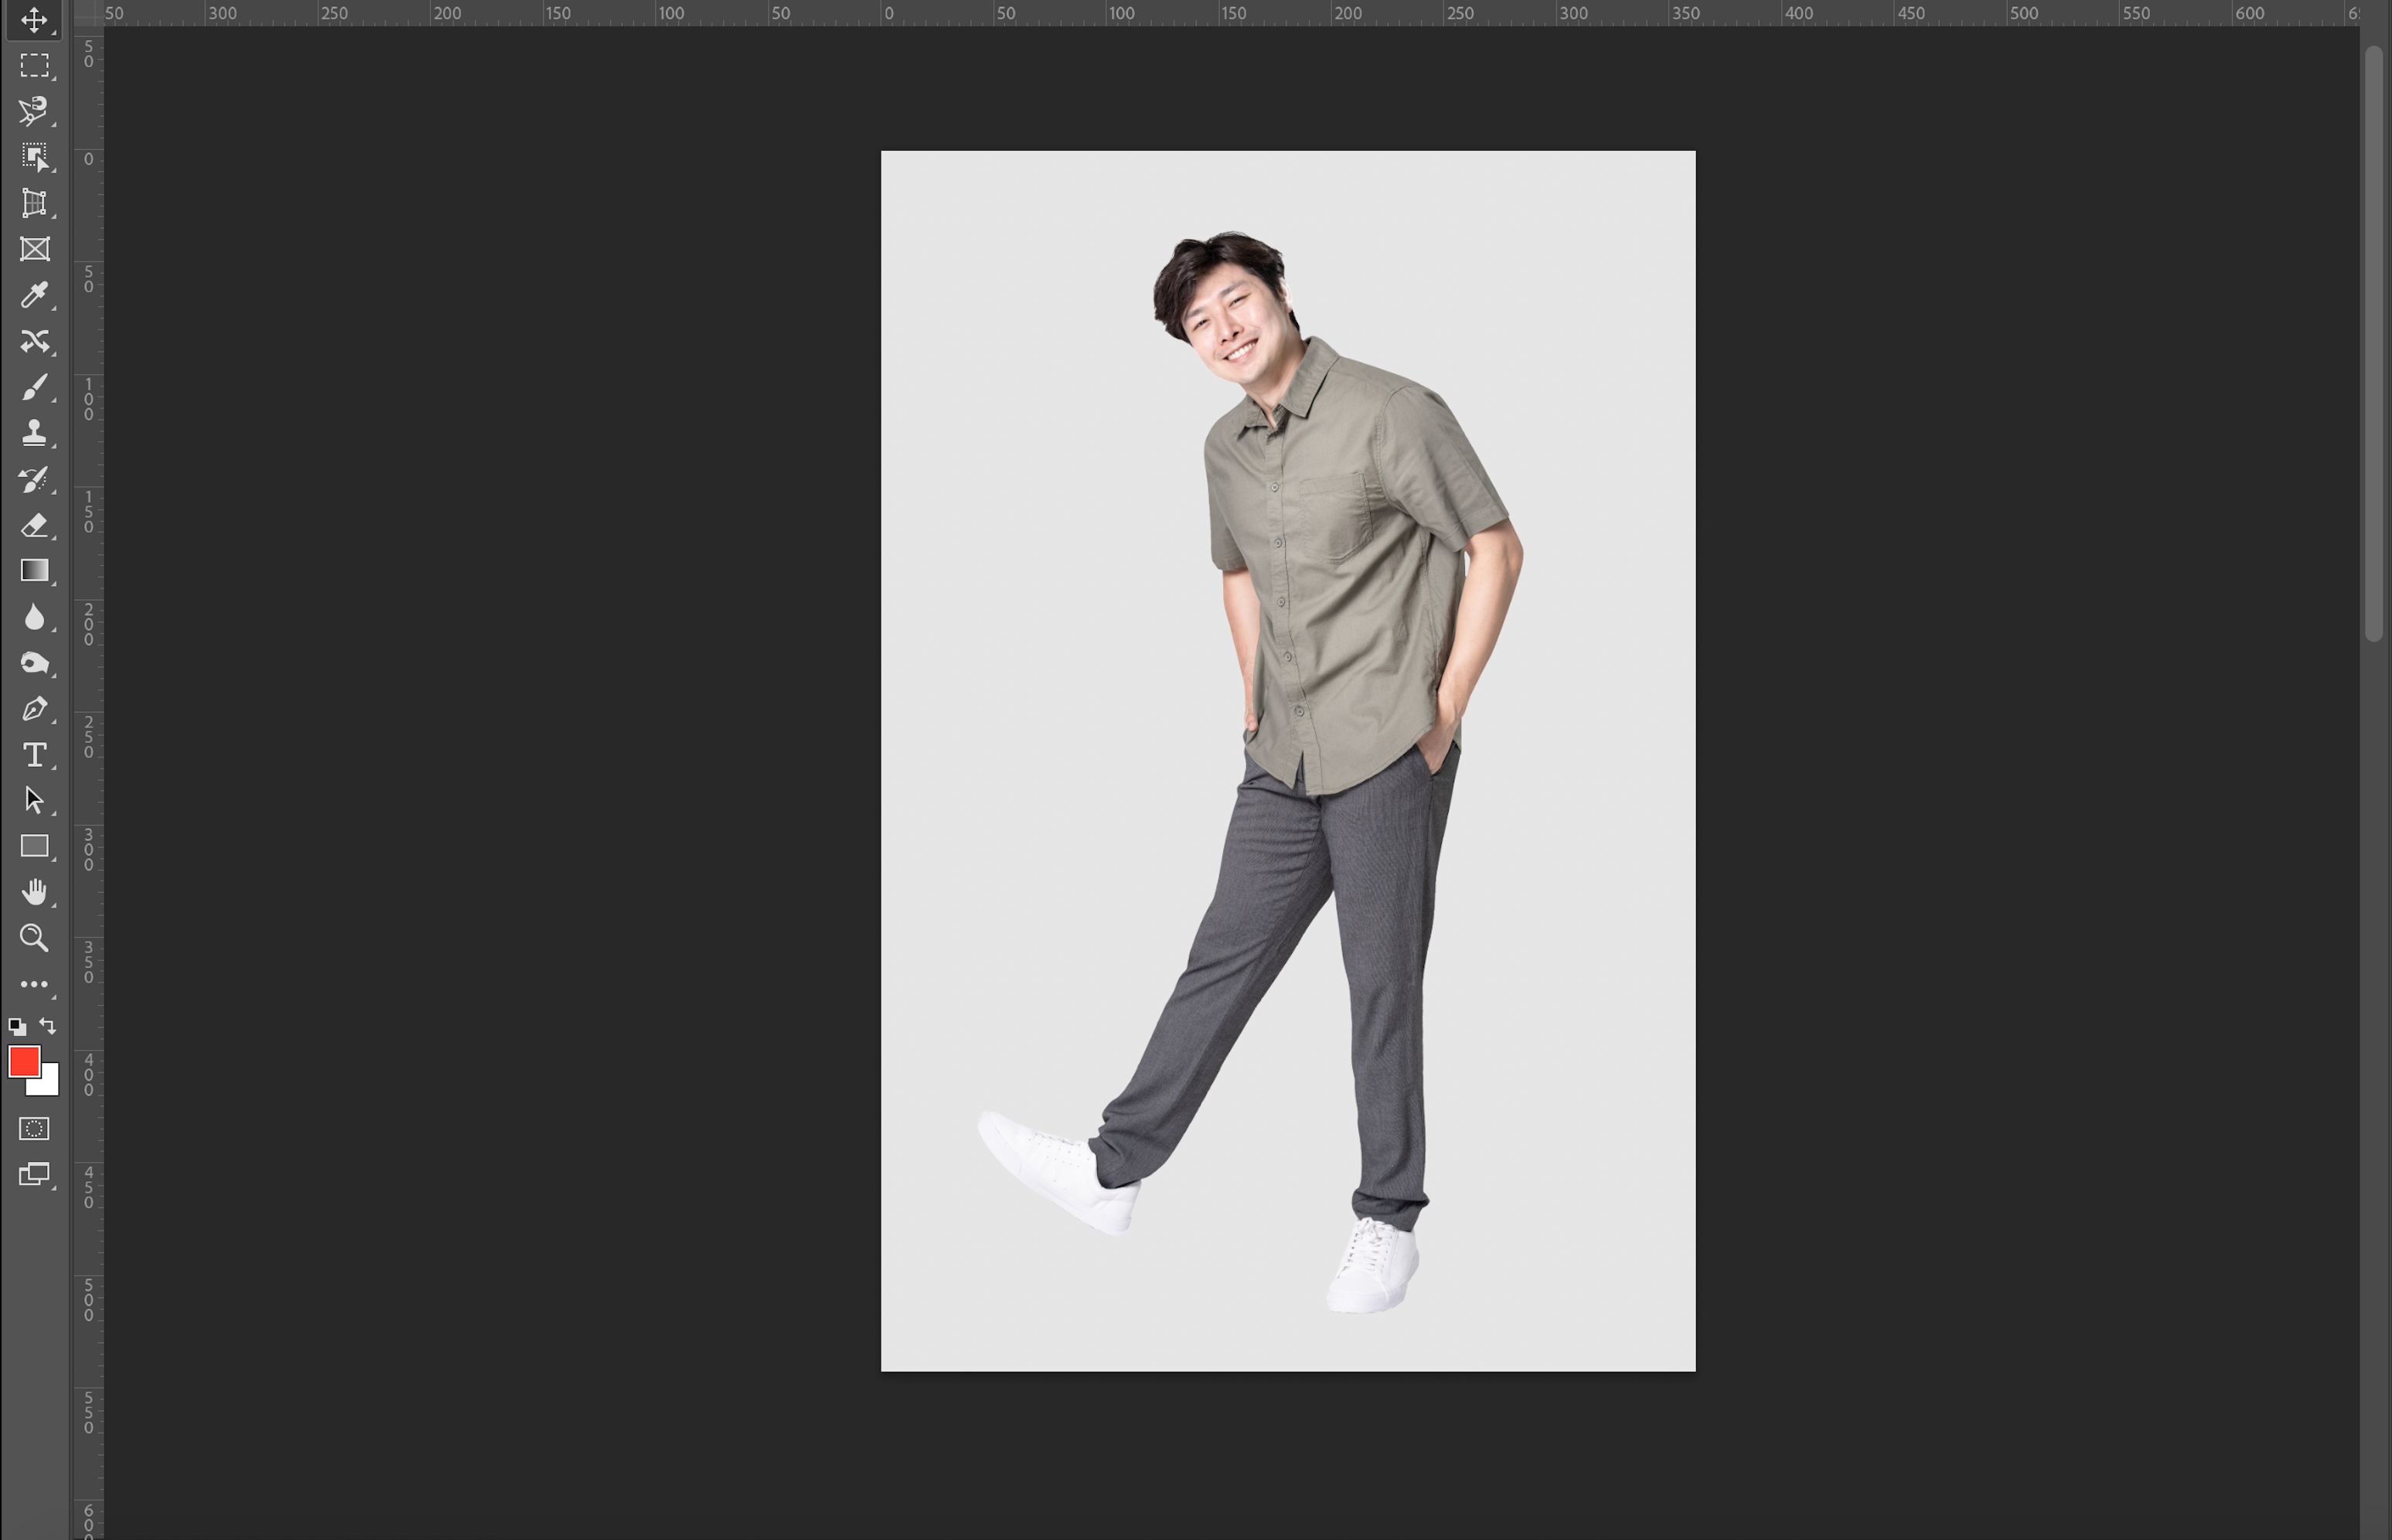Activate the Object Selection tool
Screen dimensions: 2392x1540
coord(34,157)
